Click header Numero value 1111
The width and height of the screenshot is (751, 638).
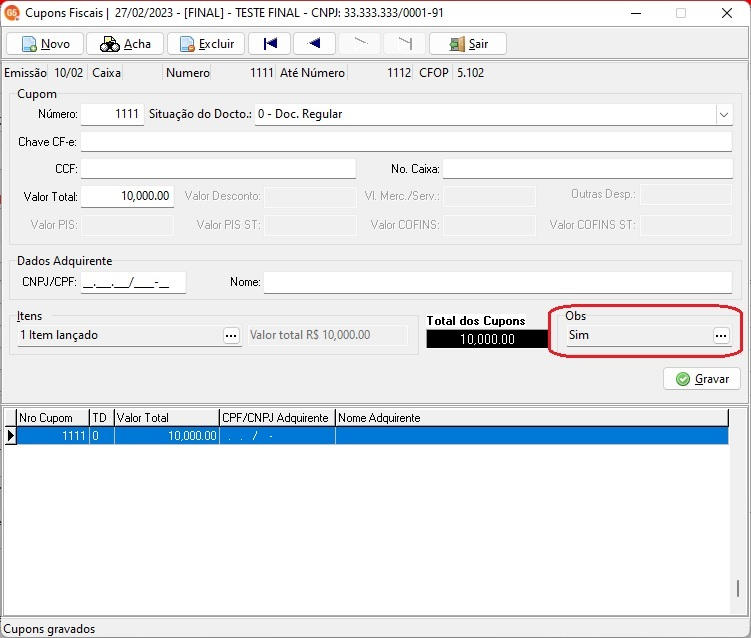[x=262, y=73]
